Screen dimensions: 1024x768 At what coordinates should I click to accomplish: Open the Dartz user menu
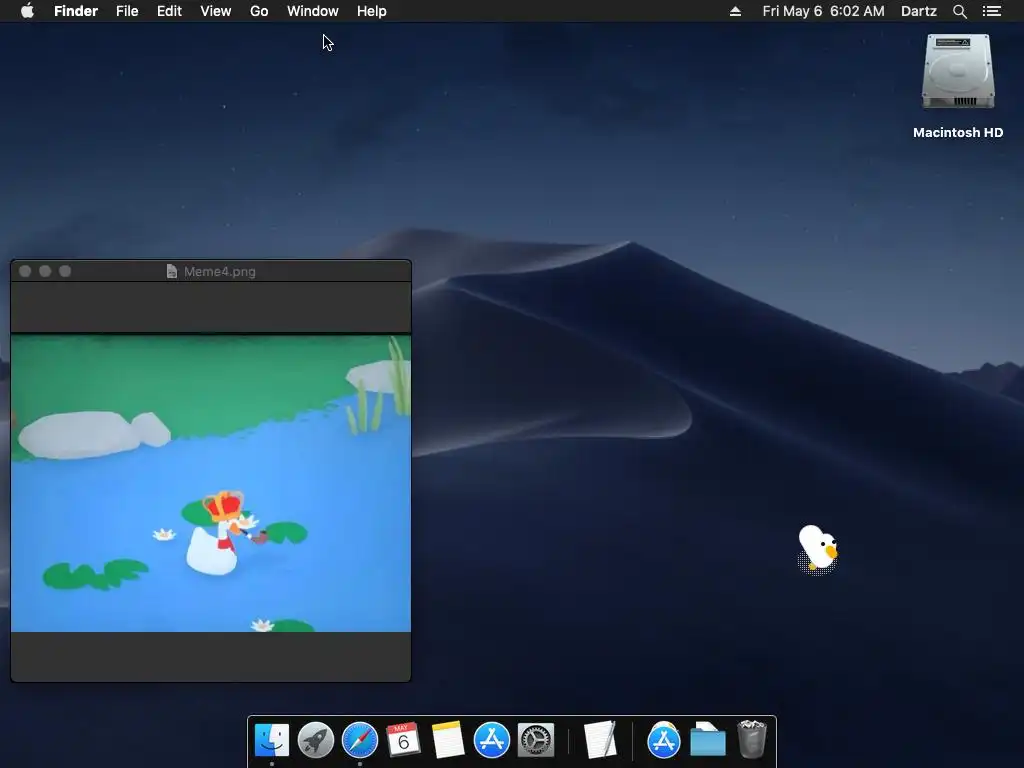click(919, 11)
